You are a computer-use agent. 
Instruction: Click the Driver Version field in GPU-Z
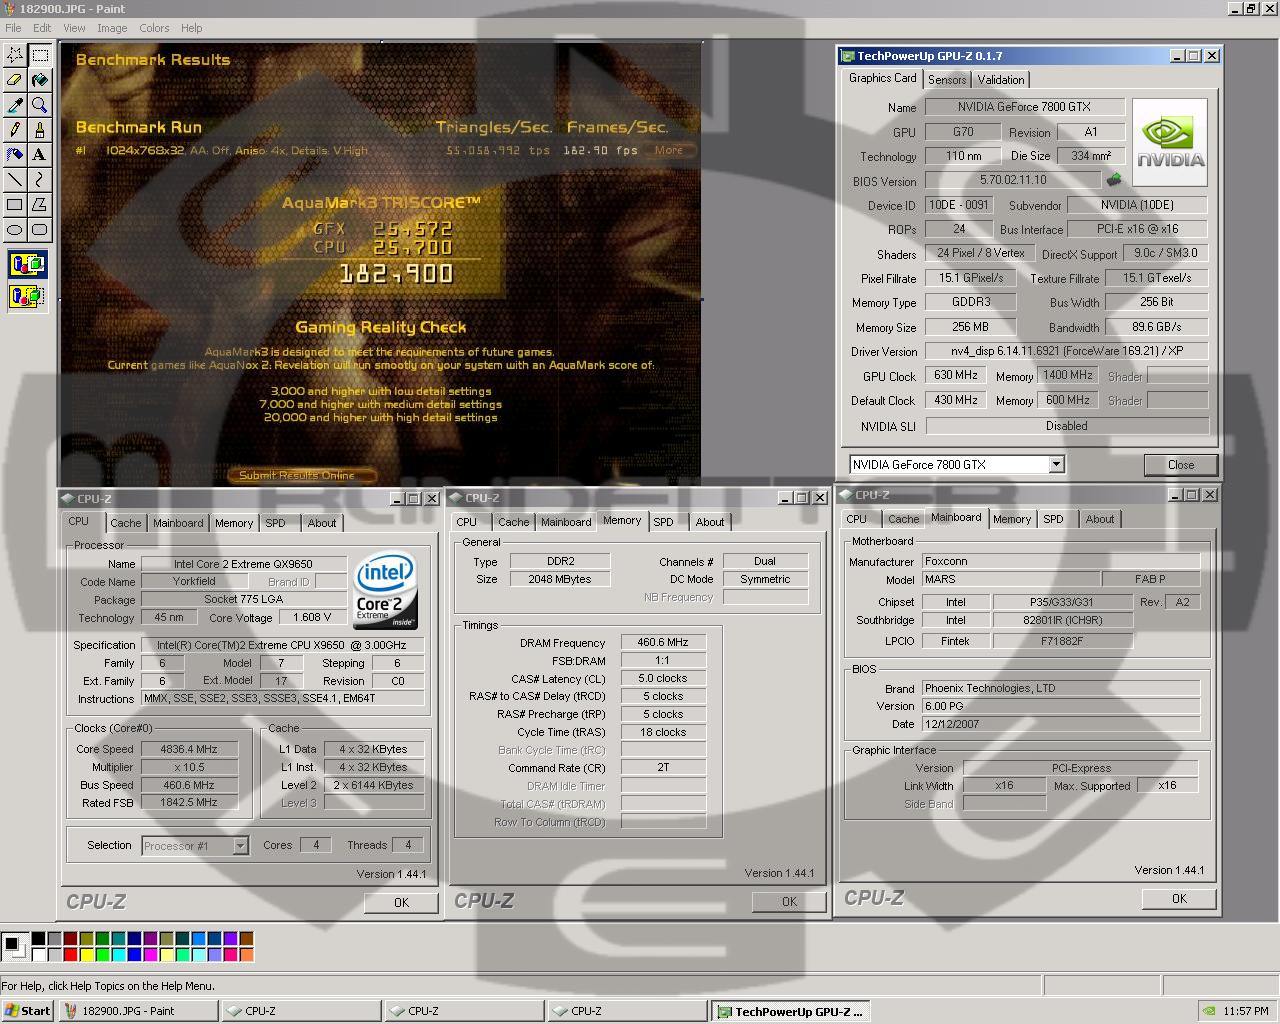1066,351
